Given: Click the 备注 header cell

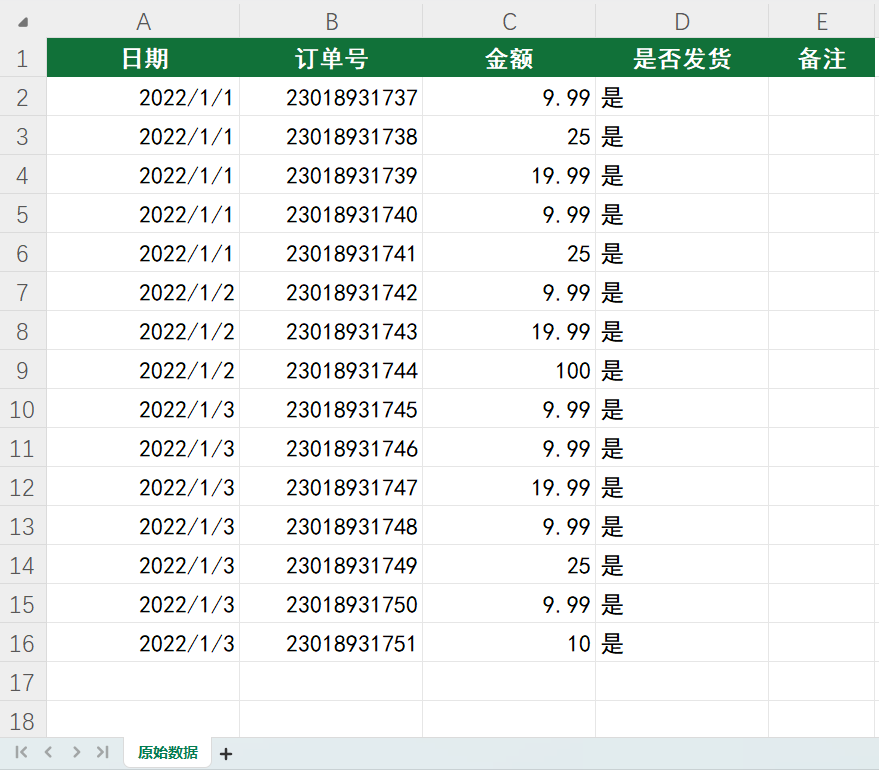Looking at the screenshot, I should pos(822,58).
